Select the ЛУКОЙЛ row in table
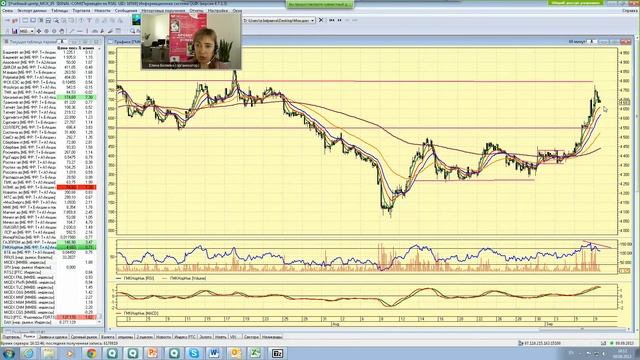640x360 pixels. (49, 227)
